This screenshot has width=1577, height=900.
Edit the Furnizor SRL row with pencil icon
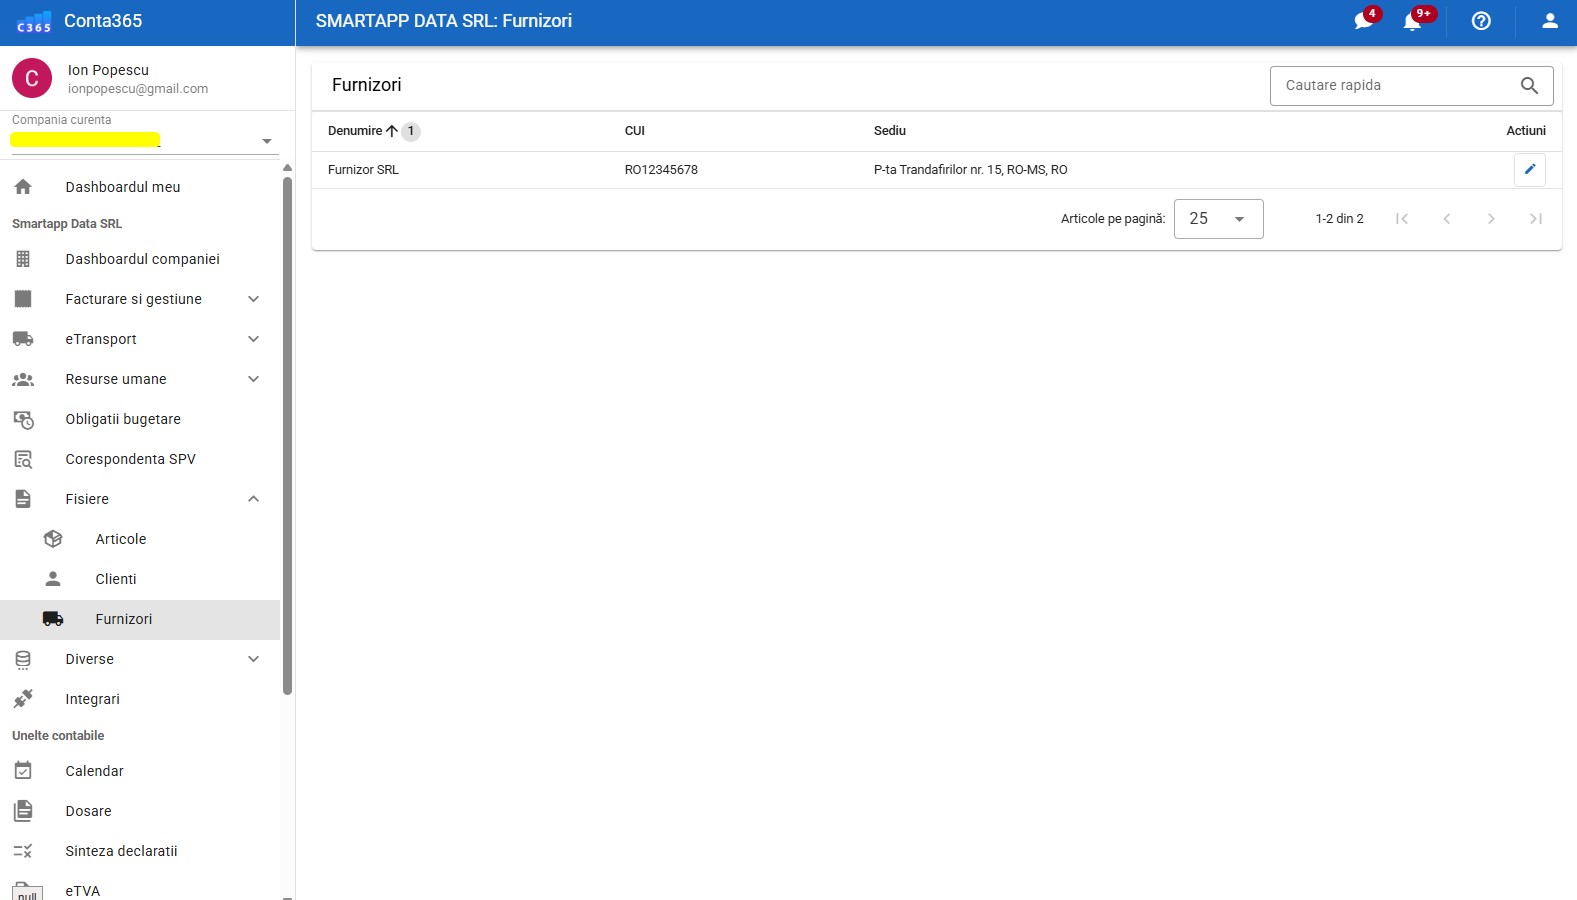[x=1529, y=170]
